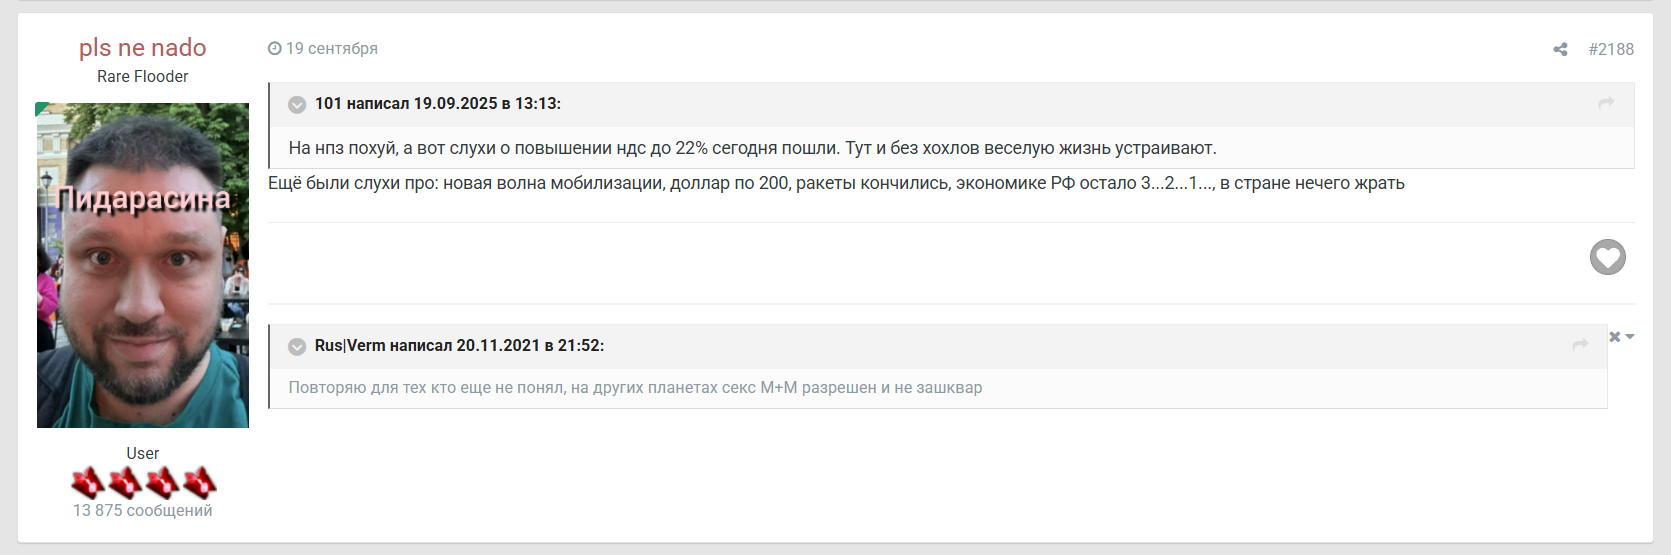This screenshot has height=555, width=1671.
Task: Open the signature options dropdown caret
Action: [x=1630, y=337]
